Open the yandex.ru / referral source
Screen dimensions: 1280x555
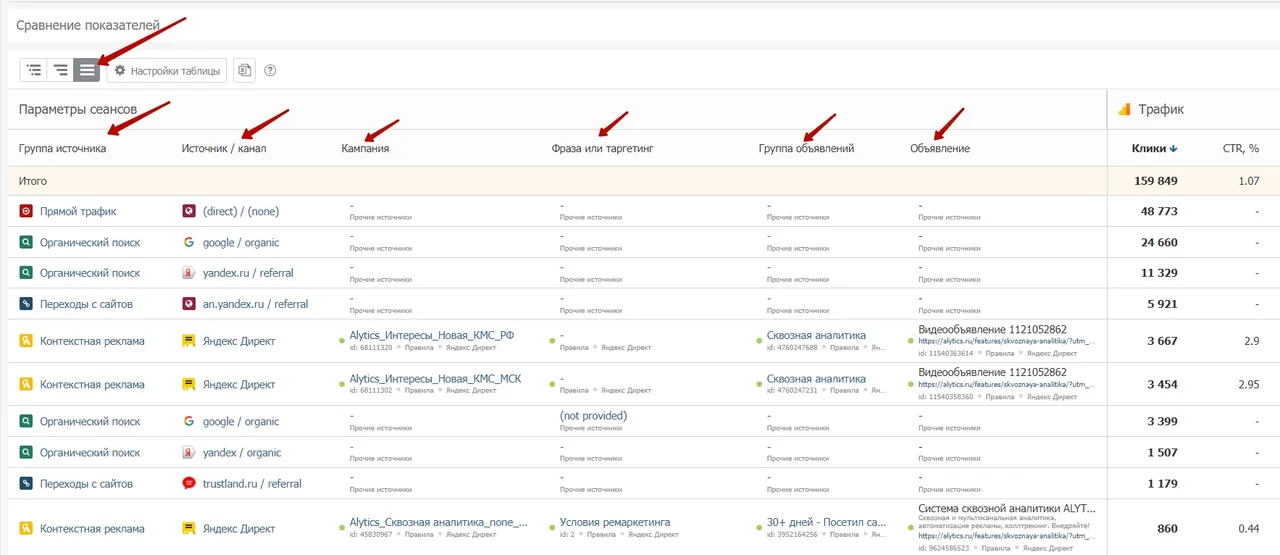(248, 272)
